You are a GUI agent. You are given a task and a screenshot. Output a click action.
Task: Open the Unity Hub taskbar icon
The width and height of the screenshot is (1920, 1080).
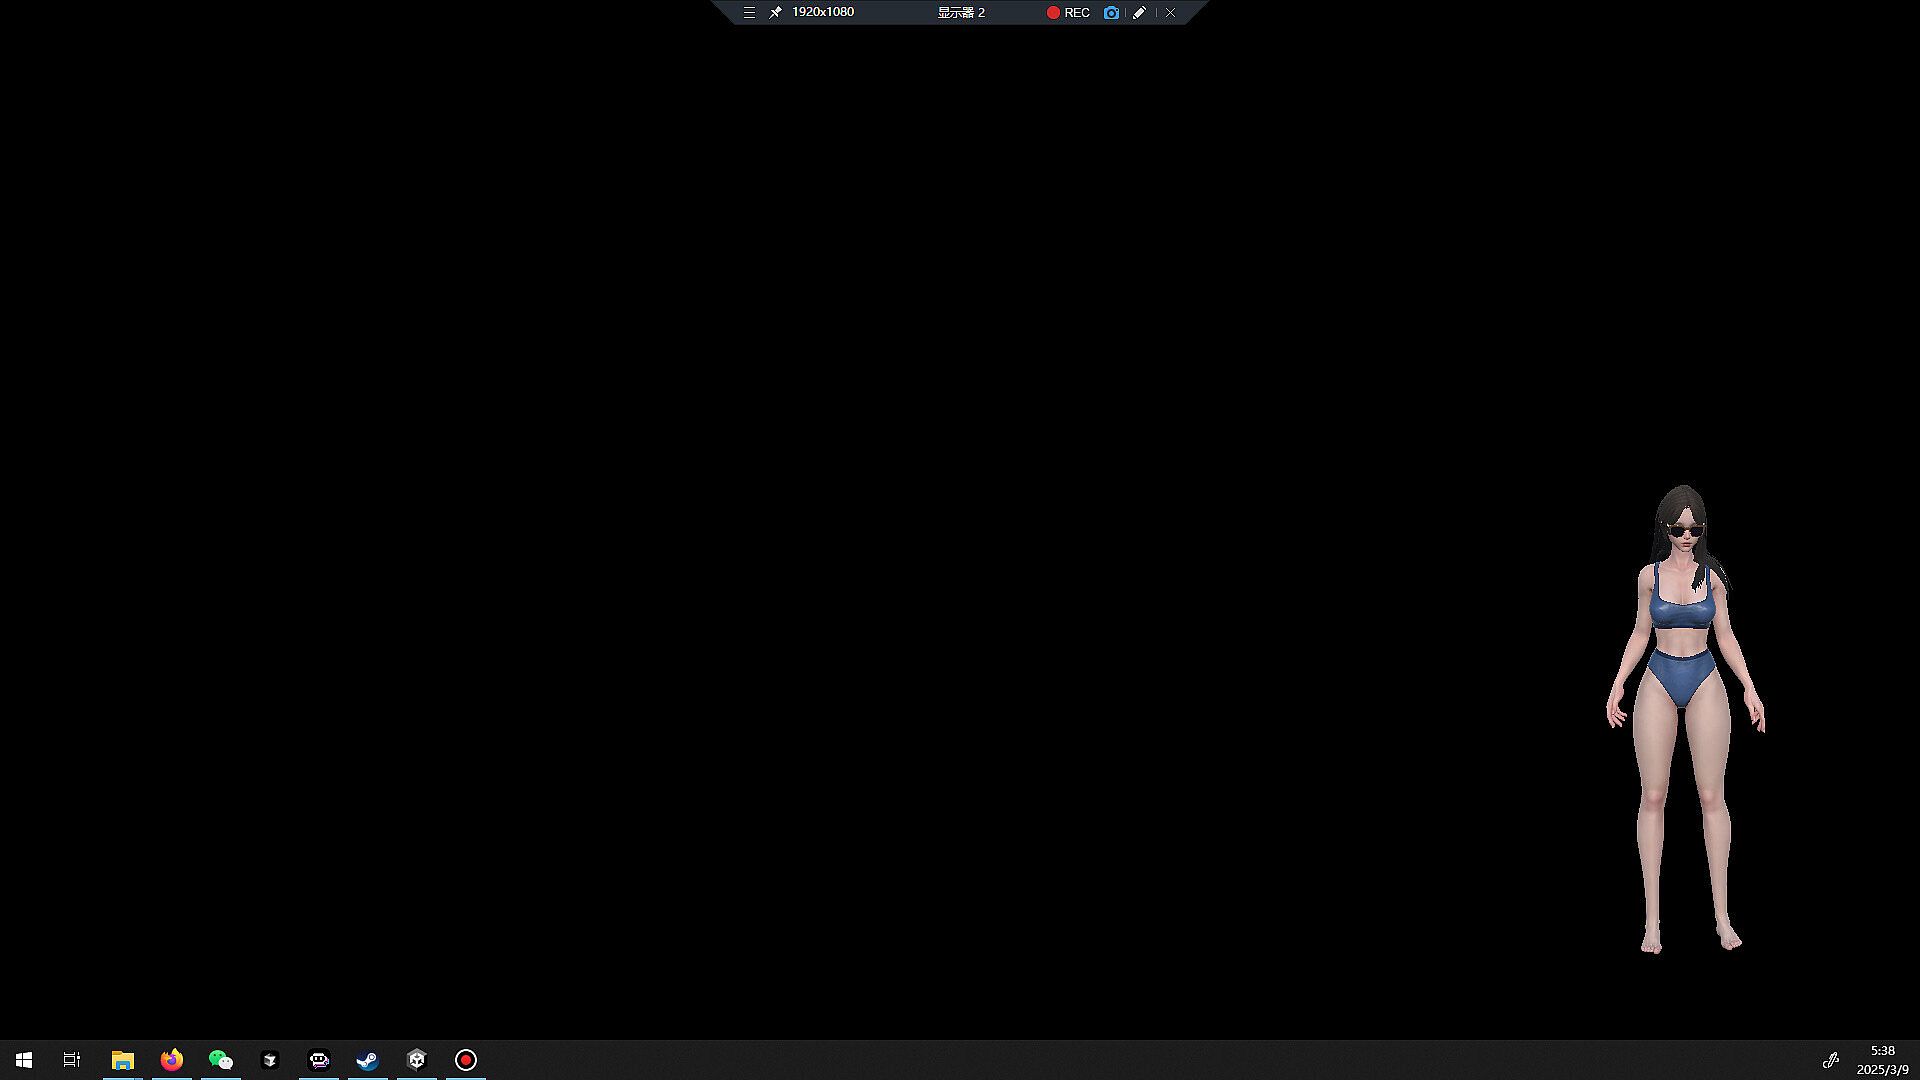pos(270,1060)
